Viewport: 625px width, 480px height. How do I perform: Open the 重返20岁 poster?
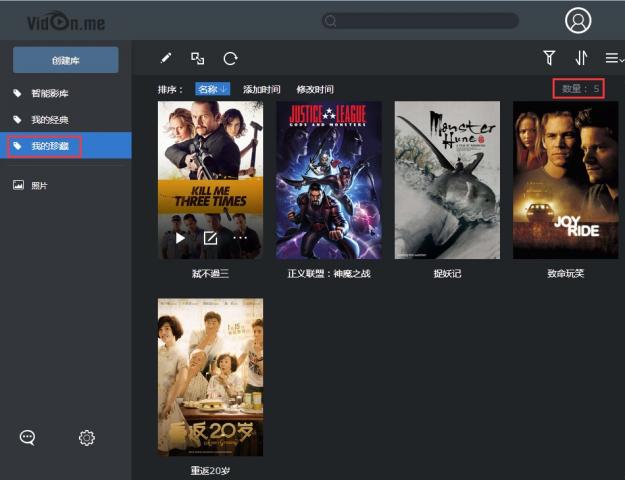click(x=210, y=377)
